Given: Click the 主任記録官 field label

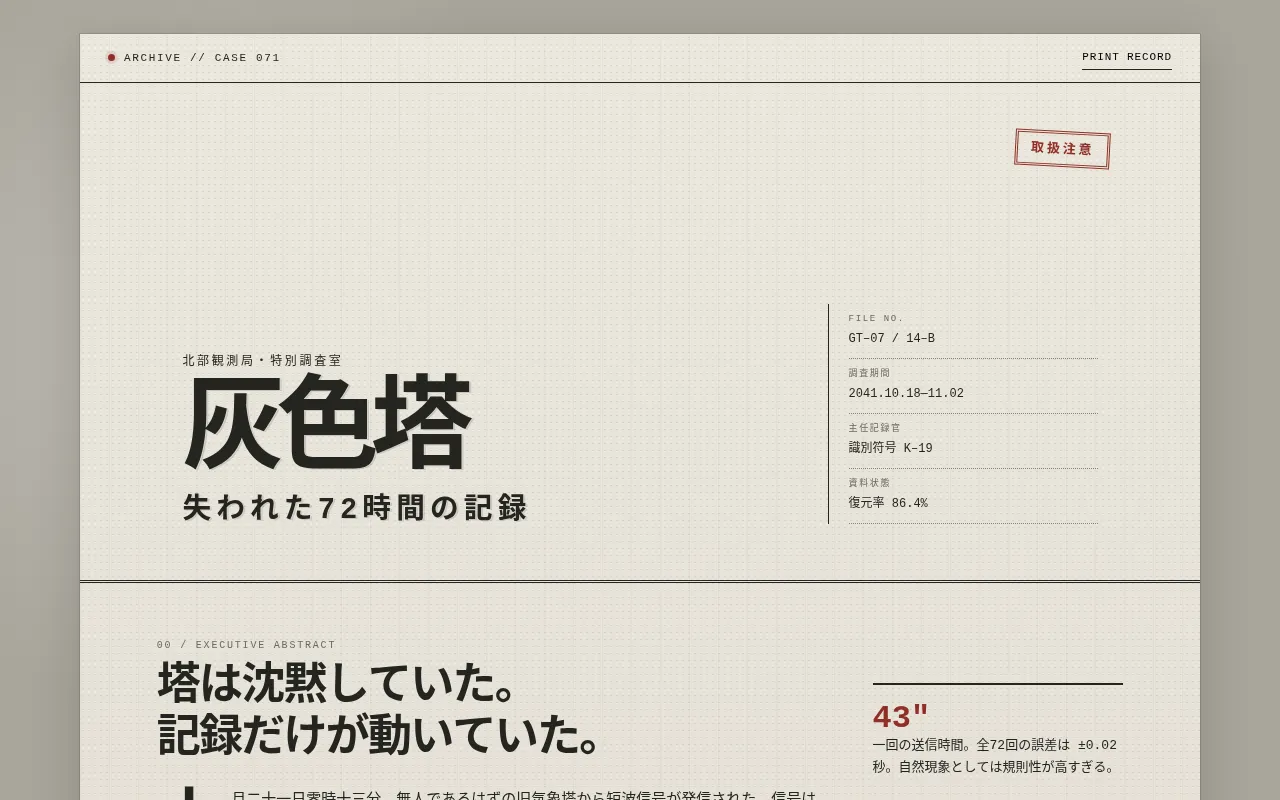Looking at the screenshot, I should (x=874, y=428).
